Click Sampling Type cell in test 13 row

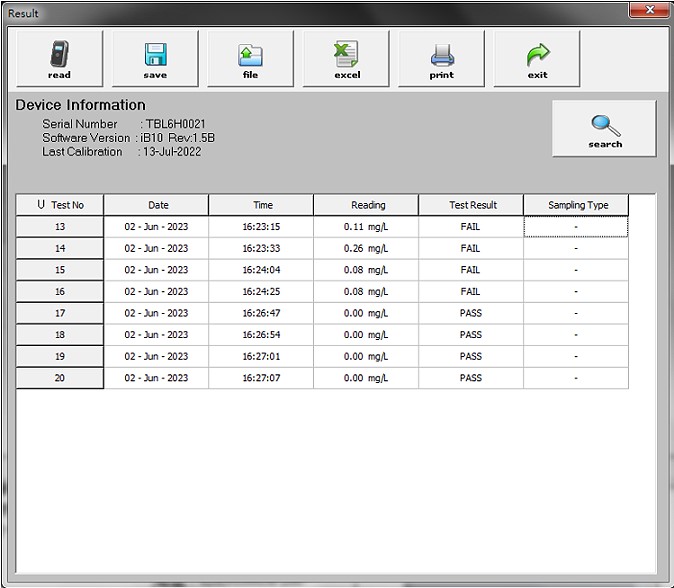click(576, 227)
